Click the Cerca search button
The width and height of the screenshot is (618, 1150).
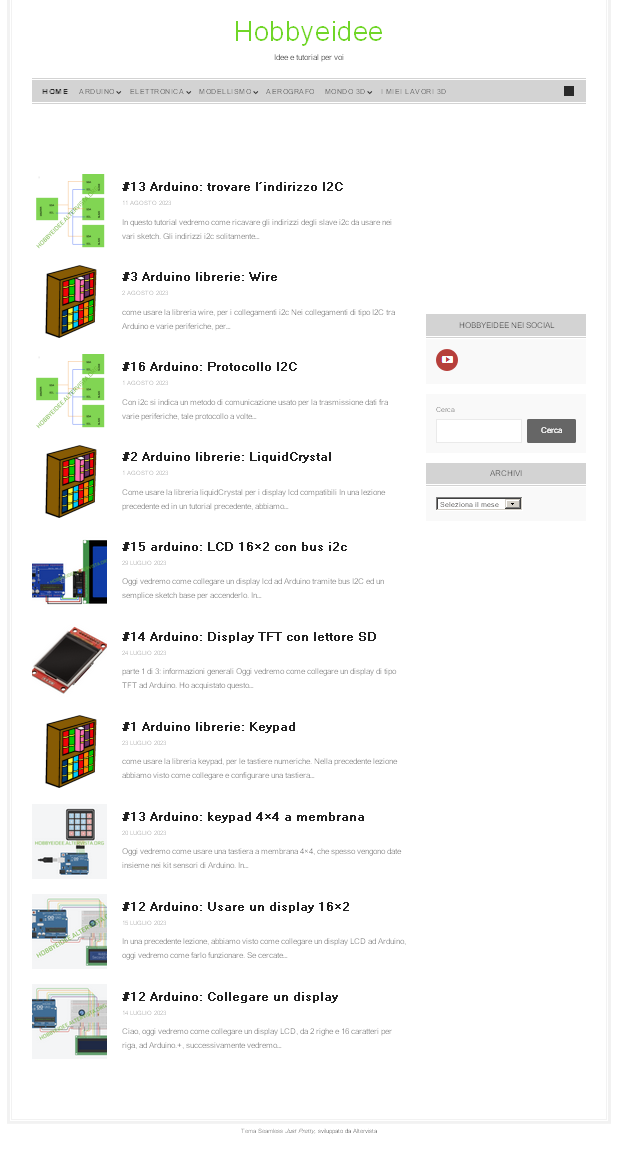click(551, 431)
